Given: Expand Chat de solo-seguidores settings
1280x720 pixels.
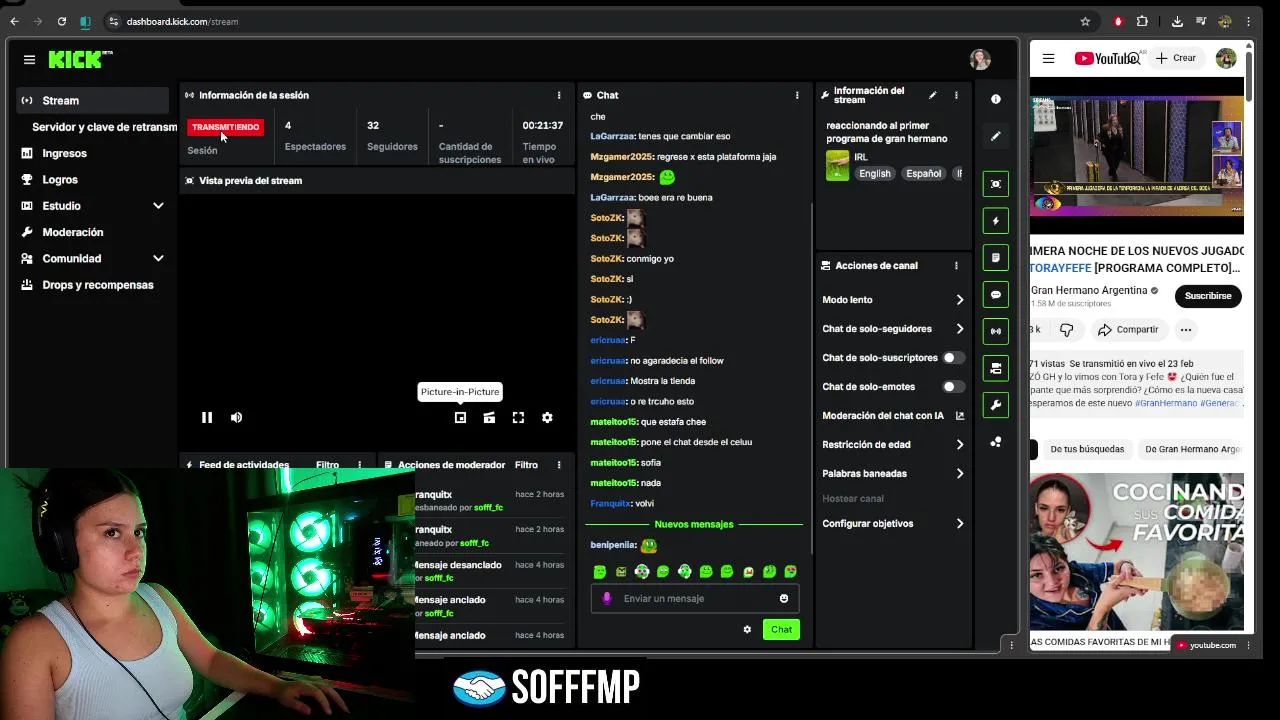Looking at the screenshot, I should click(x=893, y=329).
